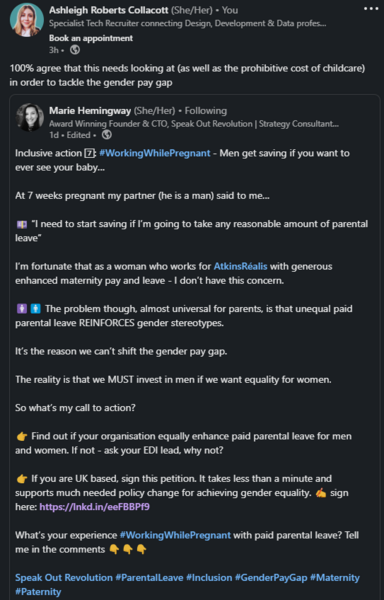
Task: Open the Speak Out Revolution page link
Action: pos(64,577)
